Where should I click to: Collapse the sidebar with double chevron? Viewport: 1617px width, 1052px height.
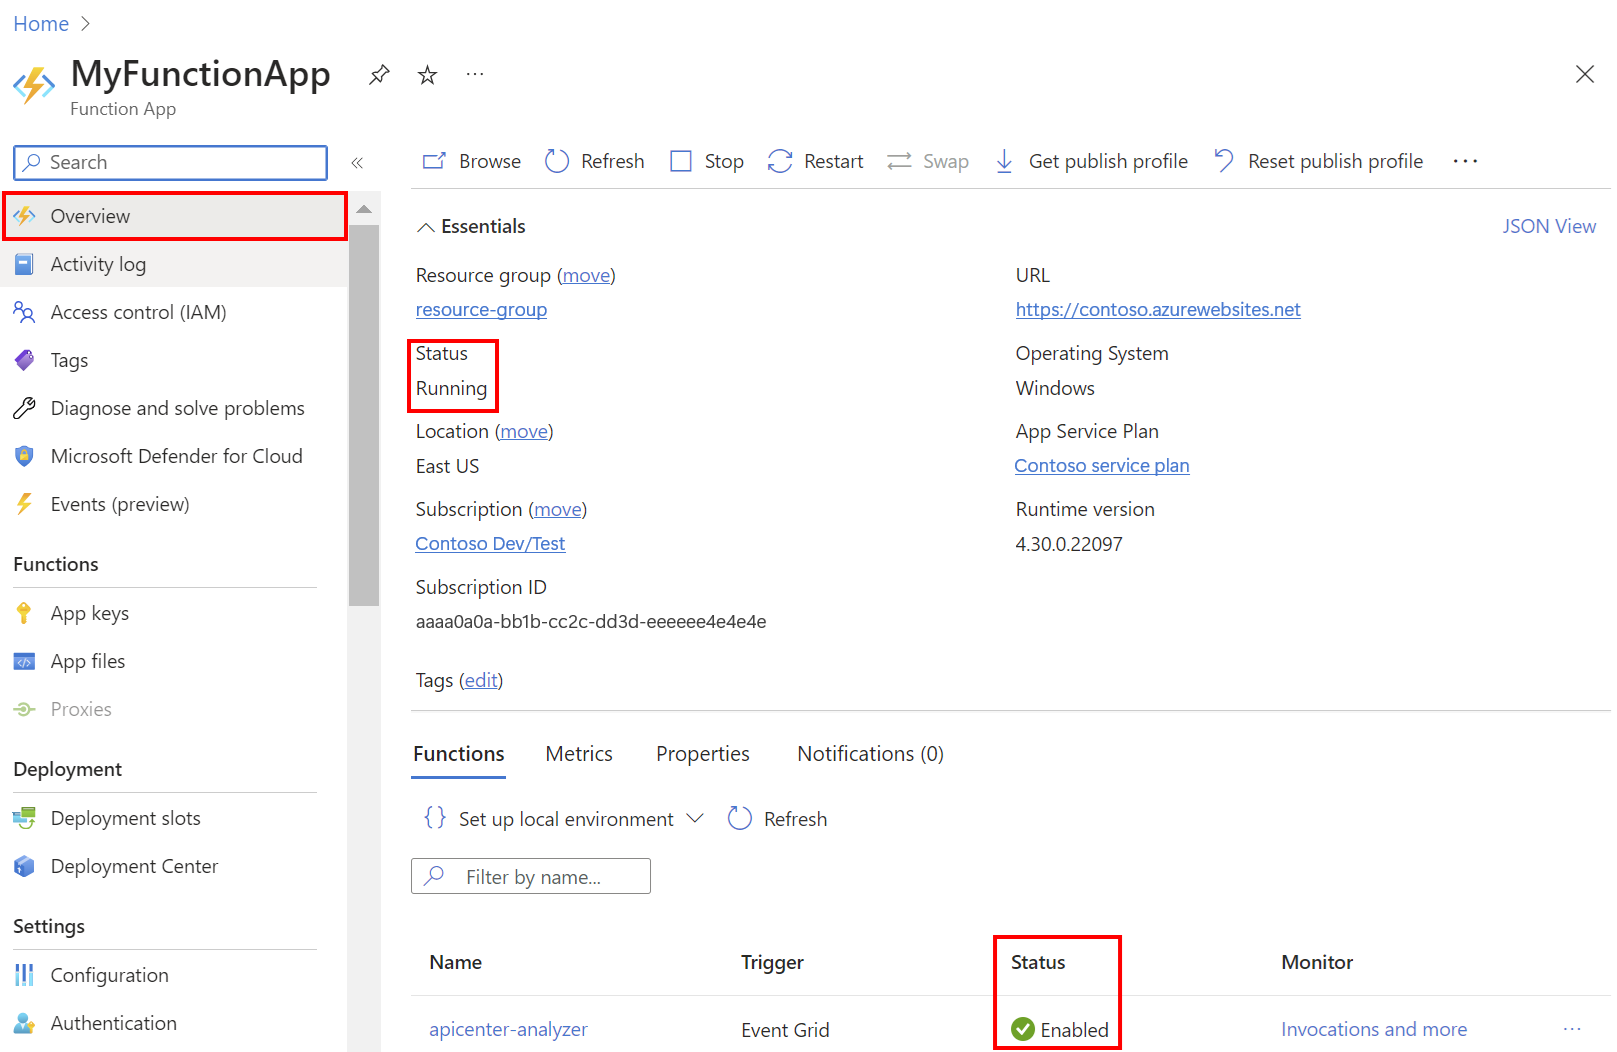tap(357, 162)
